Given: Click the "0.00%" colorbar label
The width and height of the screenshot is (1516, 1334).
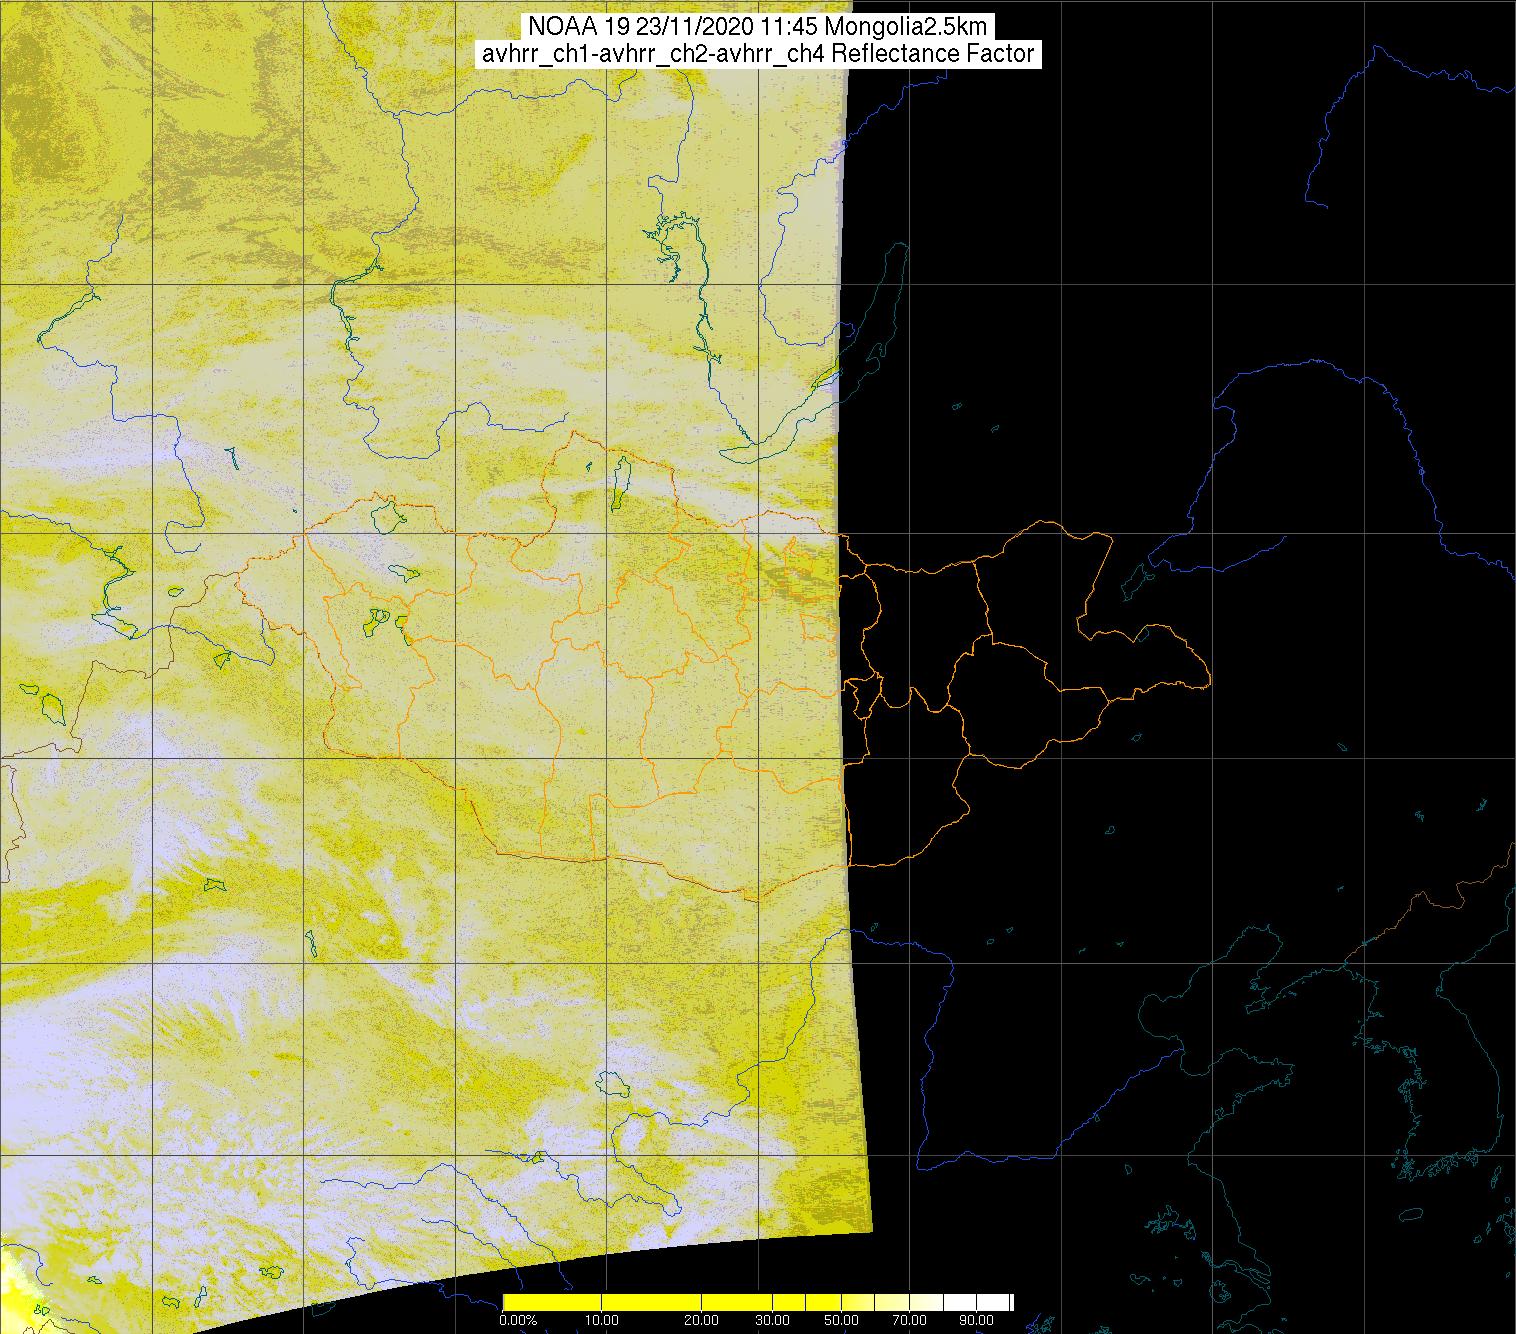Looking at the screenshot, I should click(x=518, y=1320).
